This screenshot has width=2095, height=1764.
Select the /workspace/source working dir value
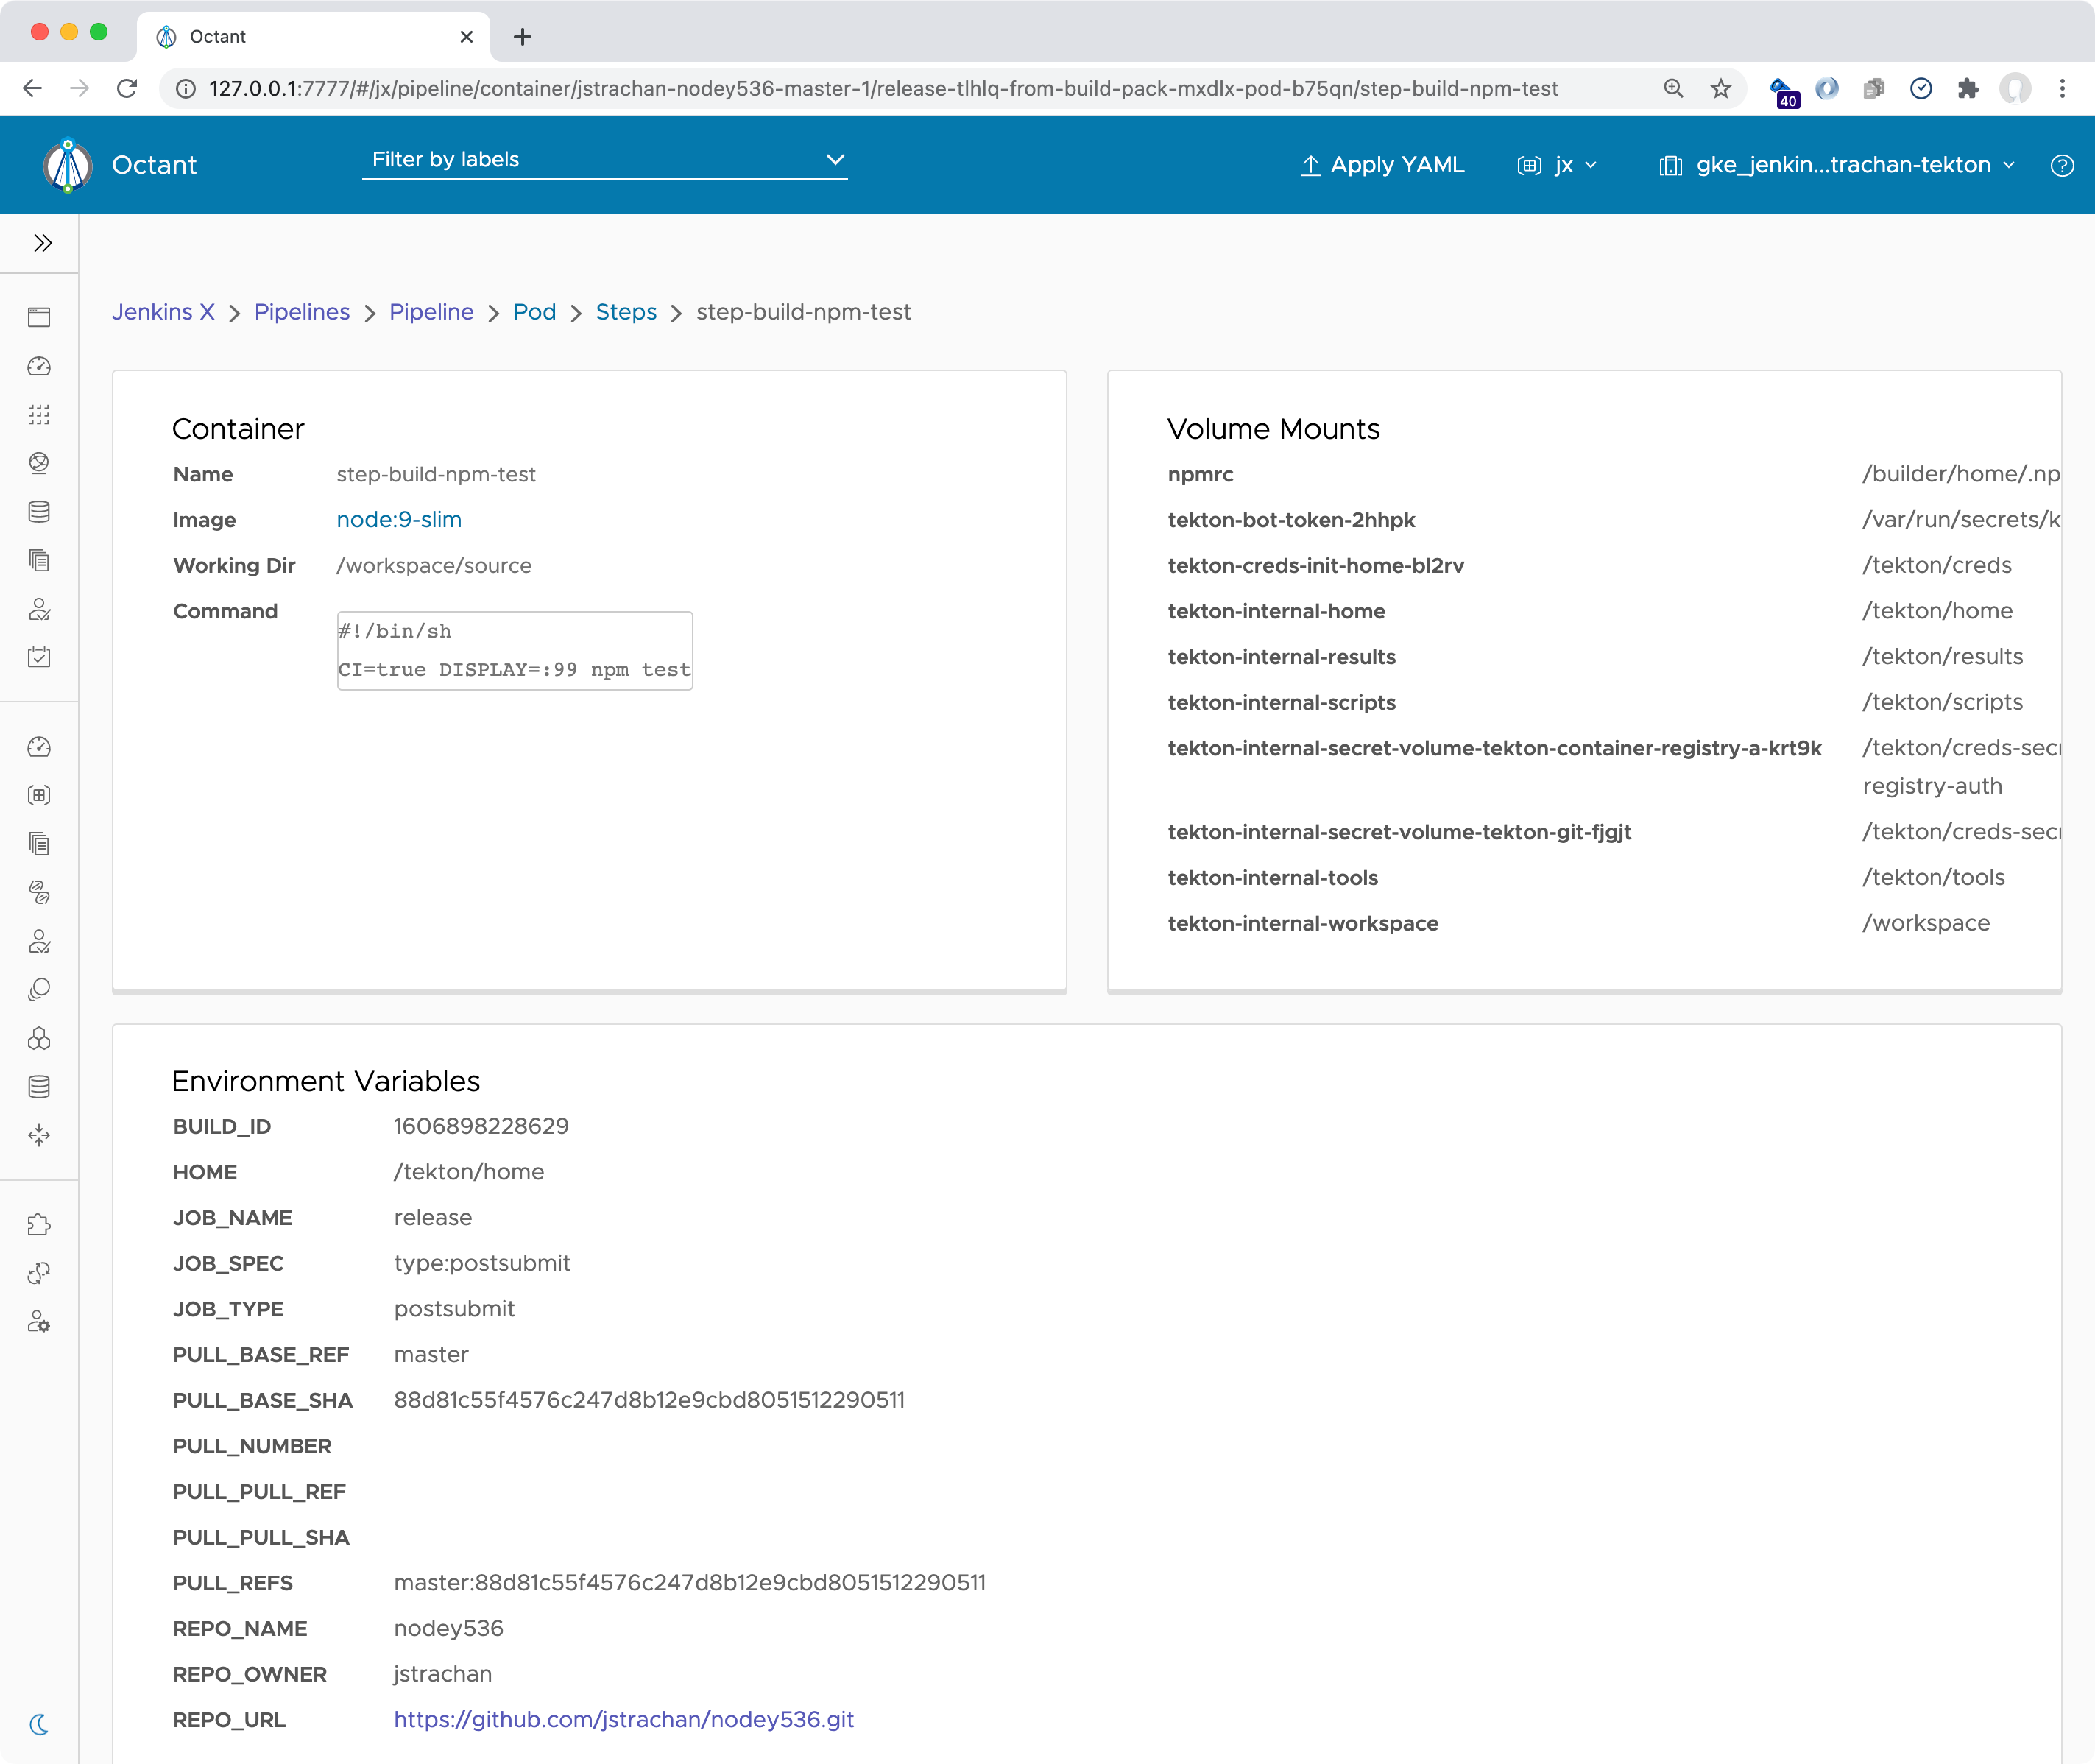click(434, 566)
